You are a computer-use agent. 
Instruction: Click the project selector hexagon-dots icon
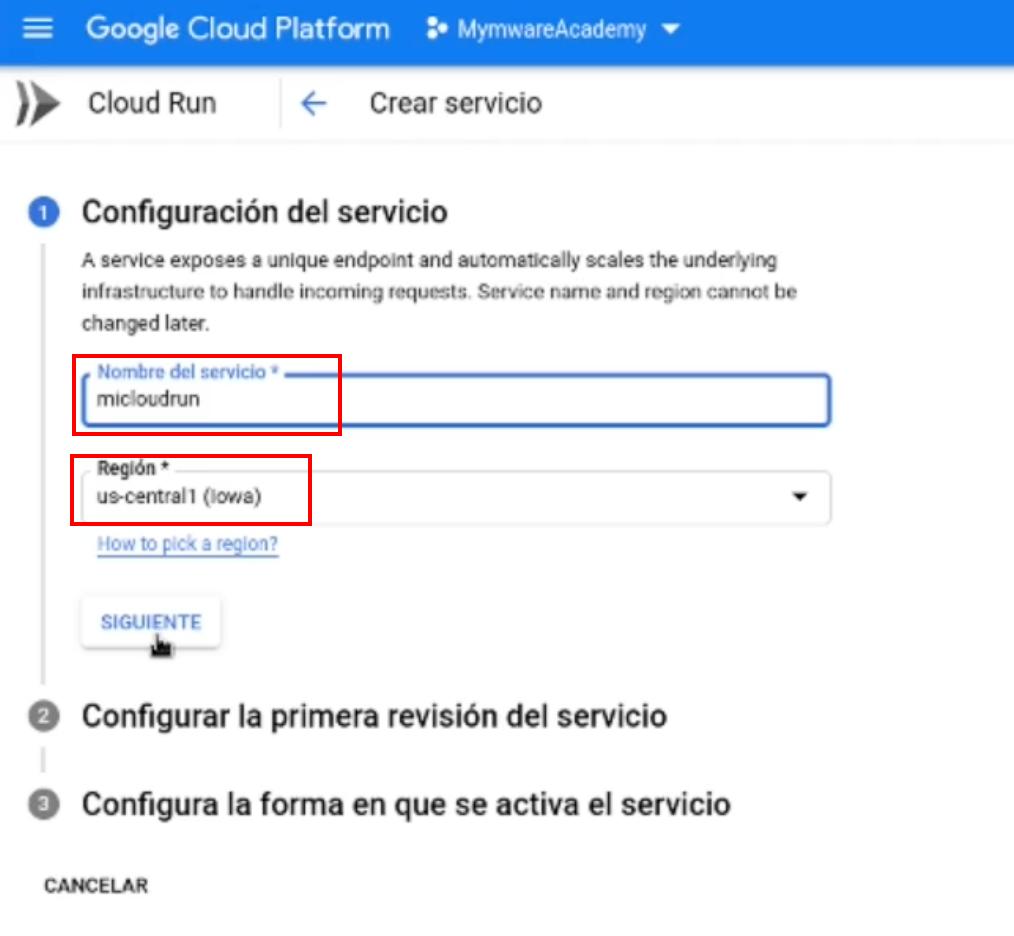436,29
